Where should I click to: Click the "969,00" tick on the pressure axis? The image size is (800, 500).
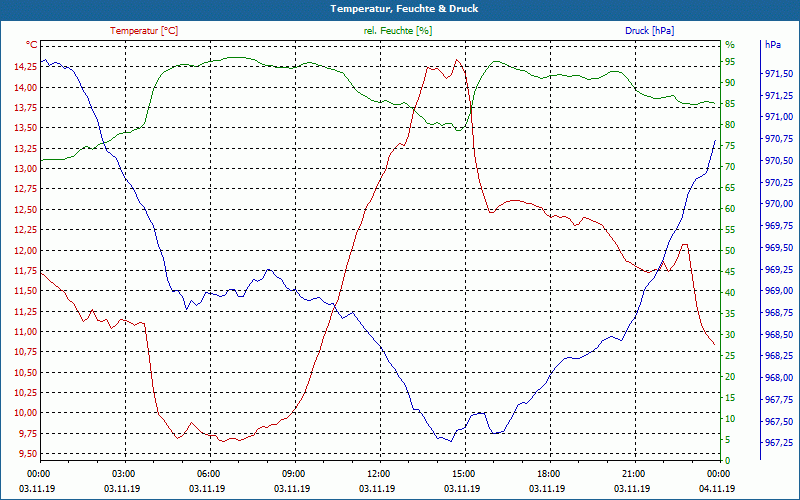point(779,291)
